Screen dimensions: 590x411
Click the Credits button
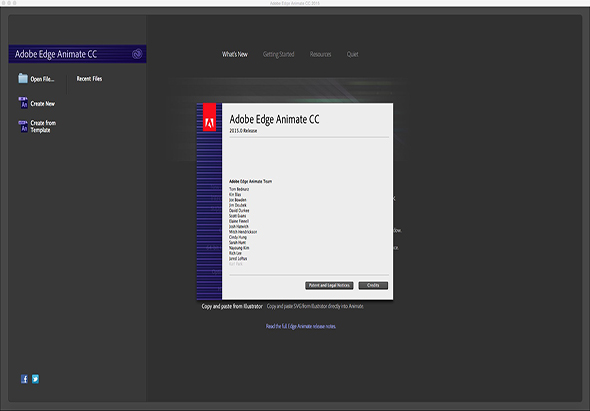tap(373, 285)
